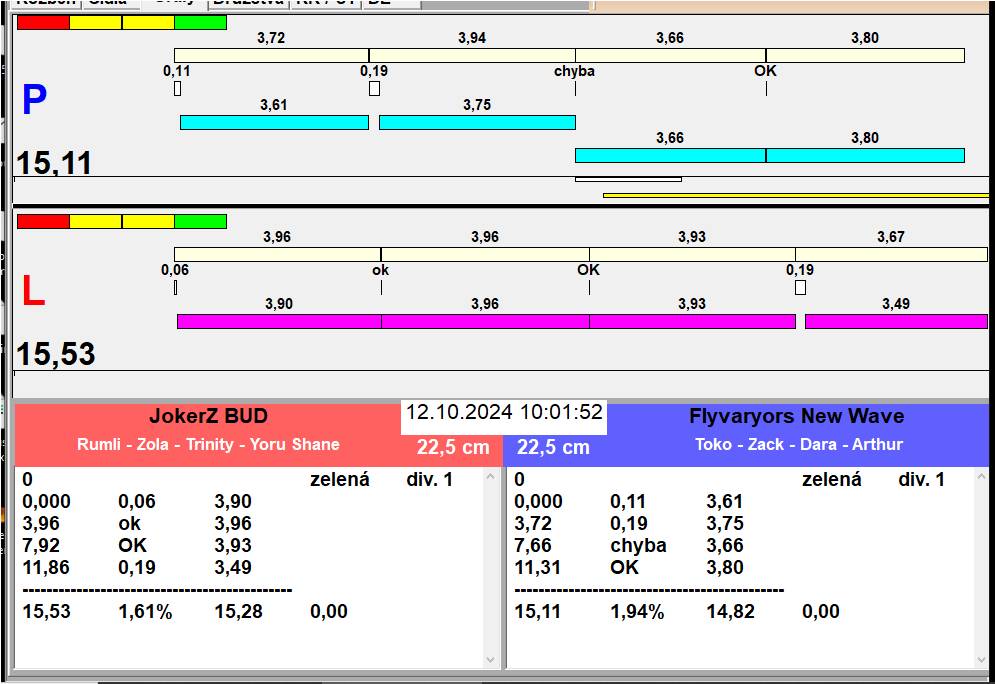Viewport: 995px width, 684px height.
Task: Click the green start light in lane P
Action: point(201,23)
